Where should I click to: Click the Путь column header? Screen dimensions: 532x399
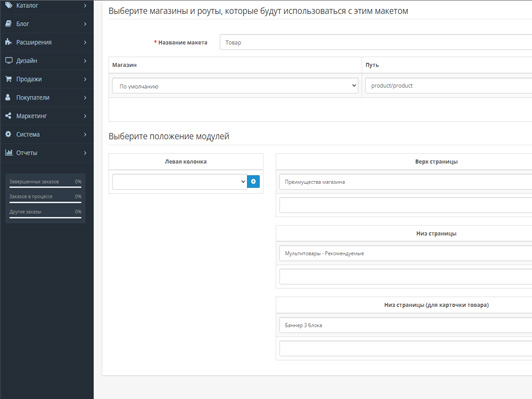[x=372, y=65]
